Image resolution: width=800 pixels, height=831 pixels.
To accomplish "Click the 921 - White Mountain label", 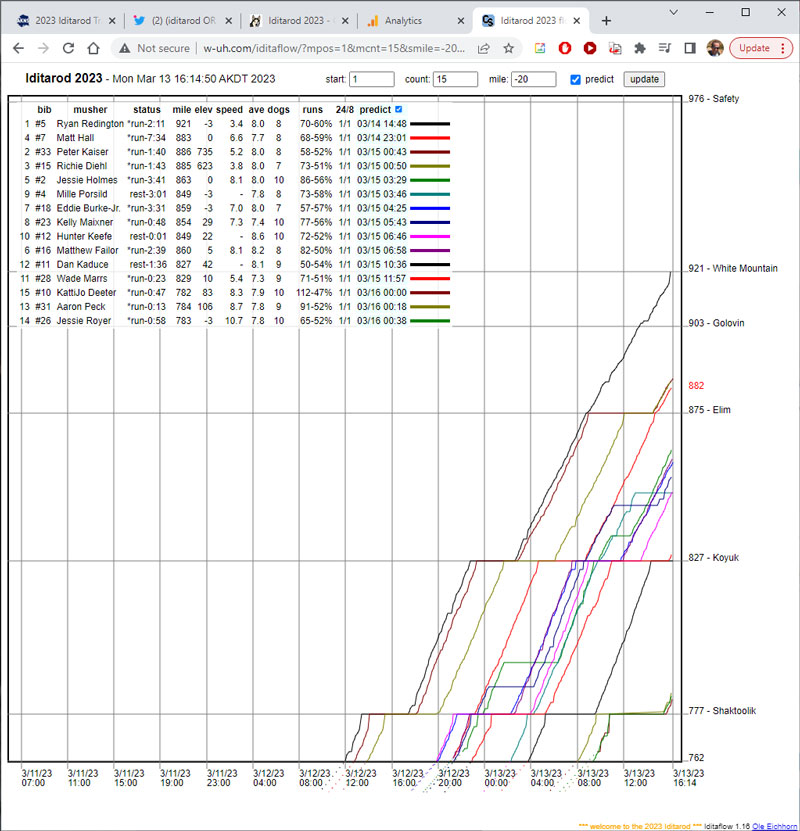I will click(x=733, y=268).
